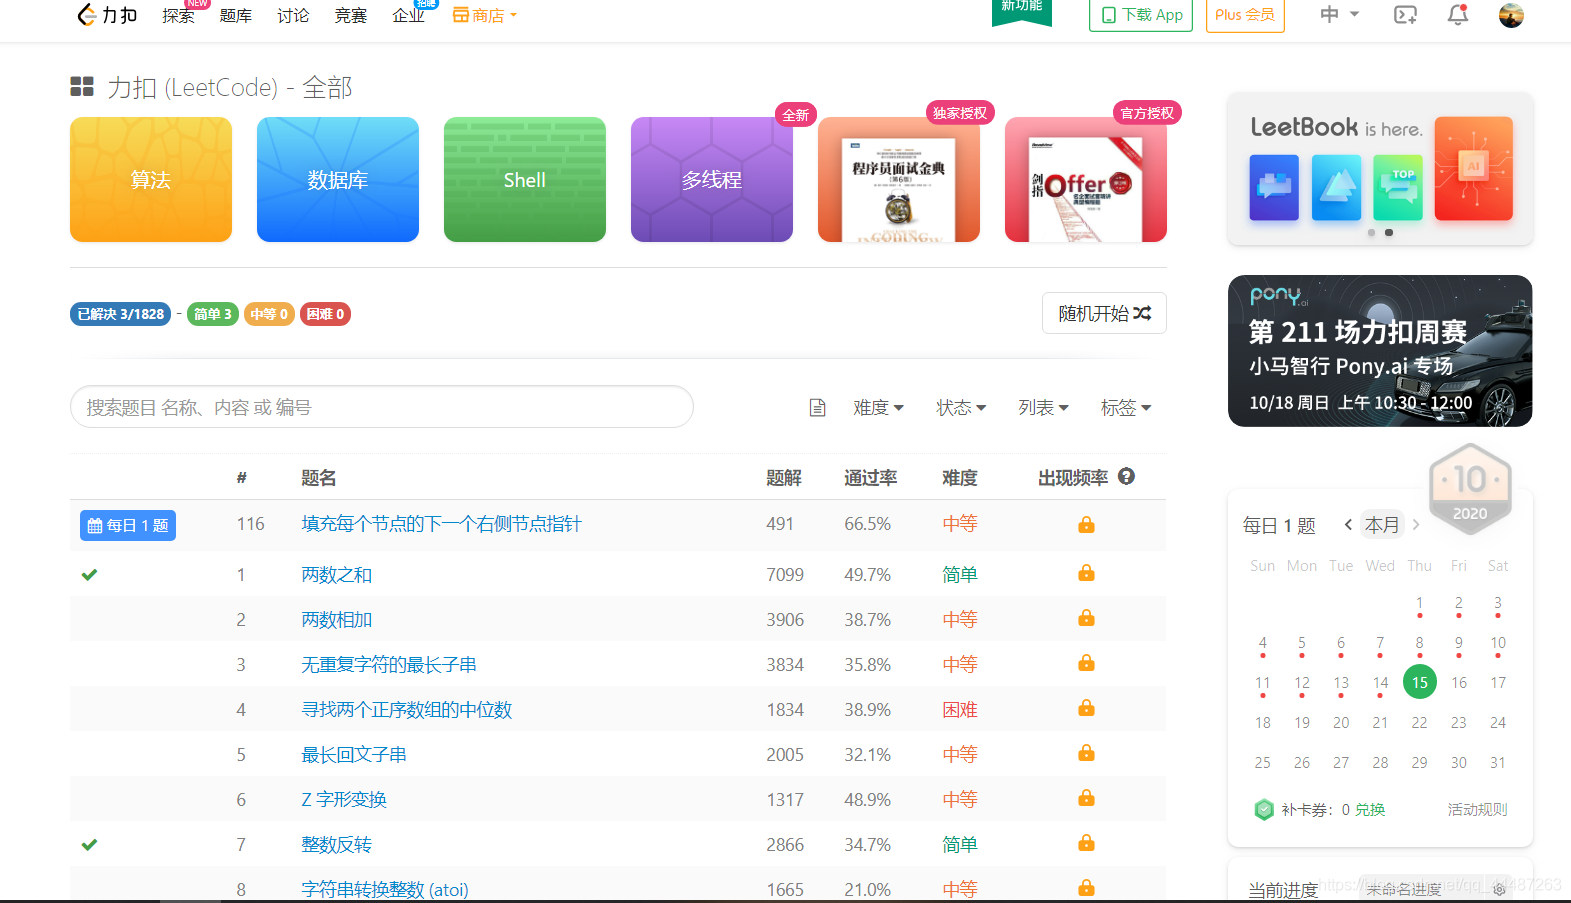
Task: Open the Shell category card
Action: [x=525, y=180]
